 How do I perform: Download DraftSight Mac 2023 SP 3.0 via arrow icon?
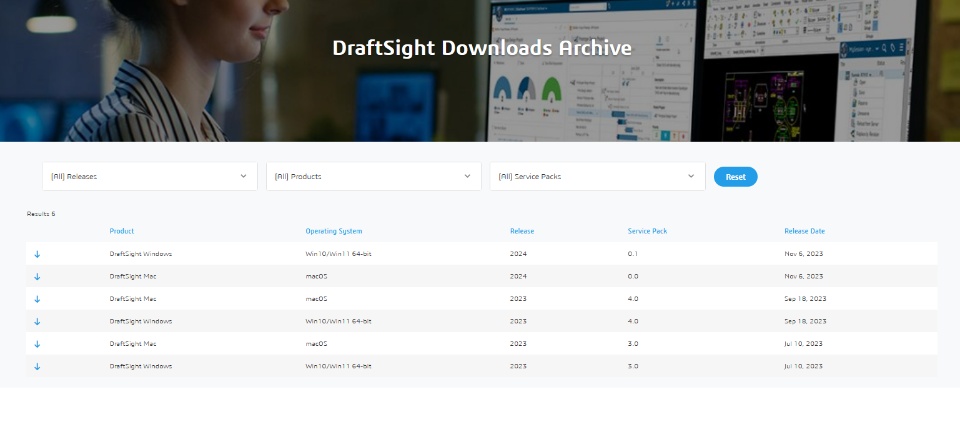click(x=37, y=344)
